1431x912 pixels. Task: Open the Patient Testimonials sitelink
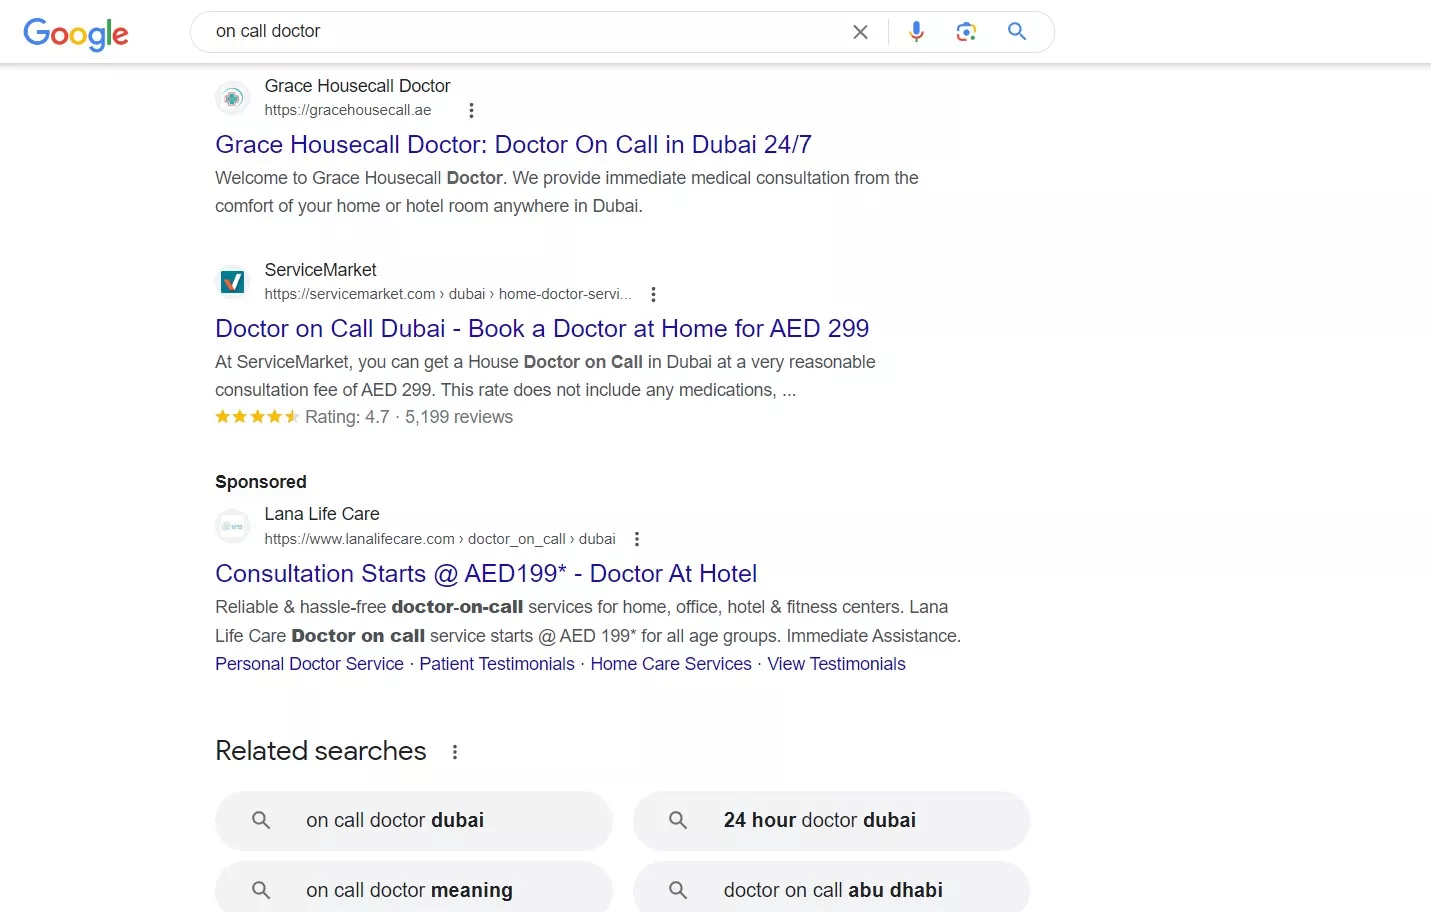(497, 664)
